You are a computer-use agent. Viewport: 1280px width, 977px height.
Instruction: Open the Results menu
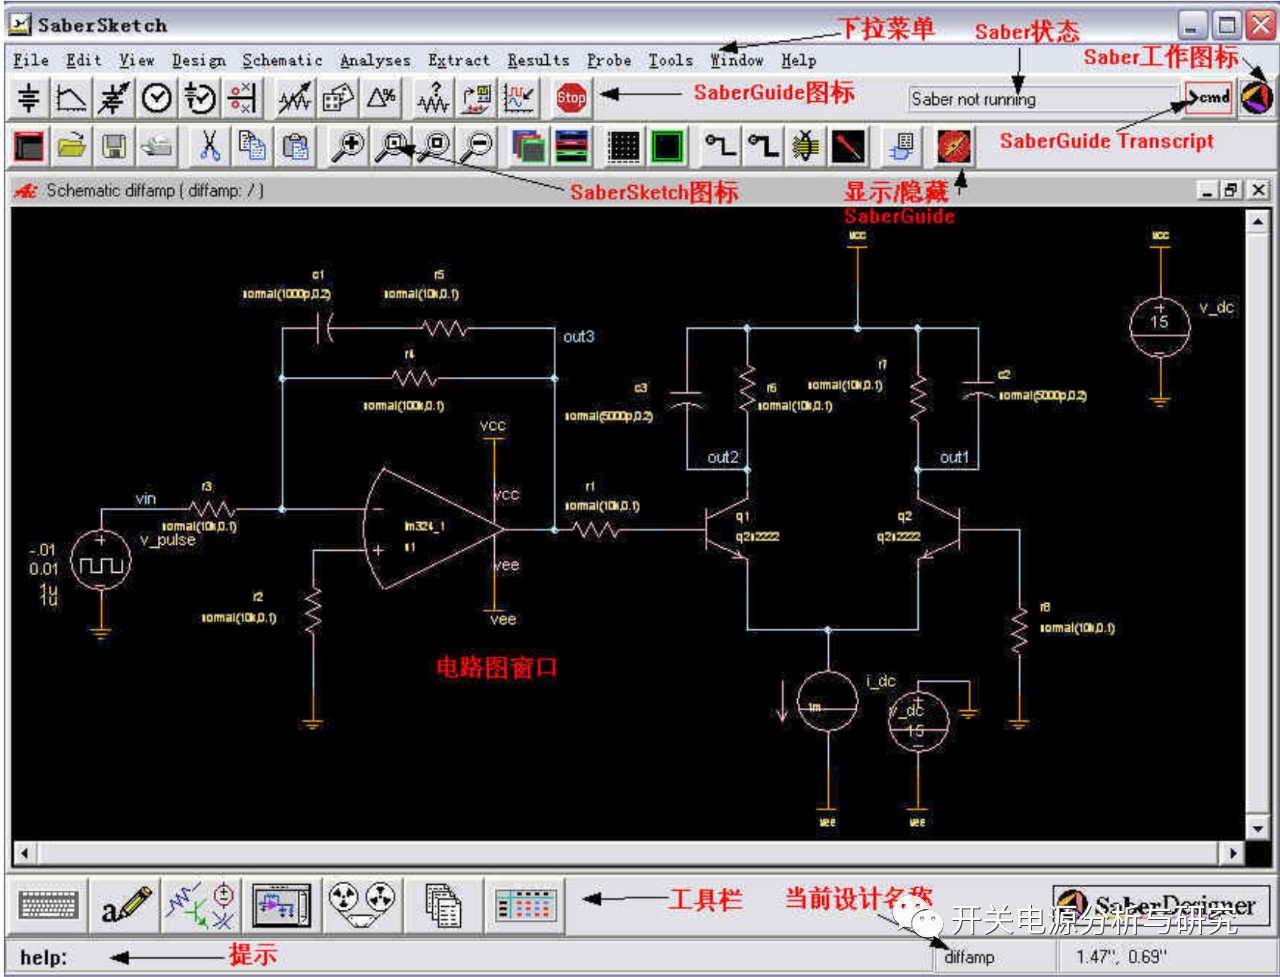[x=538, y=60]
